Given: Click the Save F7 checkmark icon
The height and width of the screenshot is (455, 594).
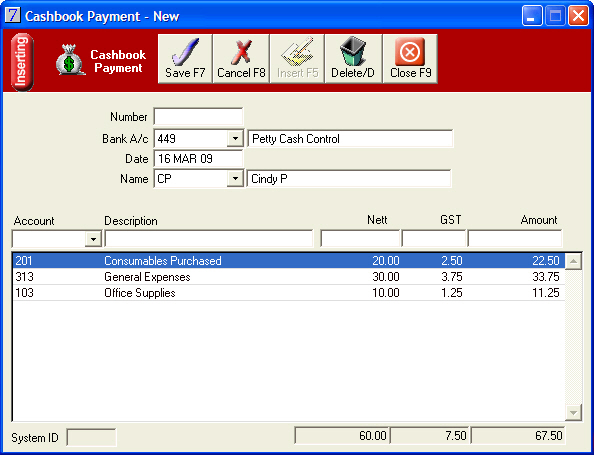Looking at the screenshot, I should click(x=185, y=52).
